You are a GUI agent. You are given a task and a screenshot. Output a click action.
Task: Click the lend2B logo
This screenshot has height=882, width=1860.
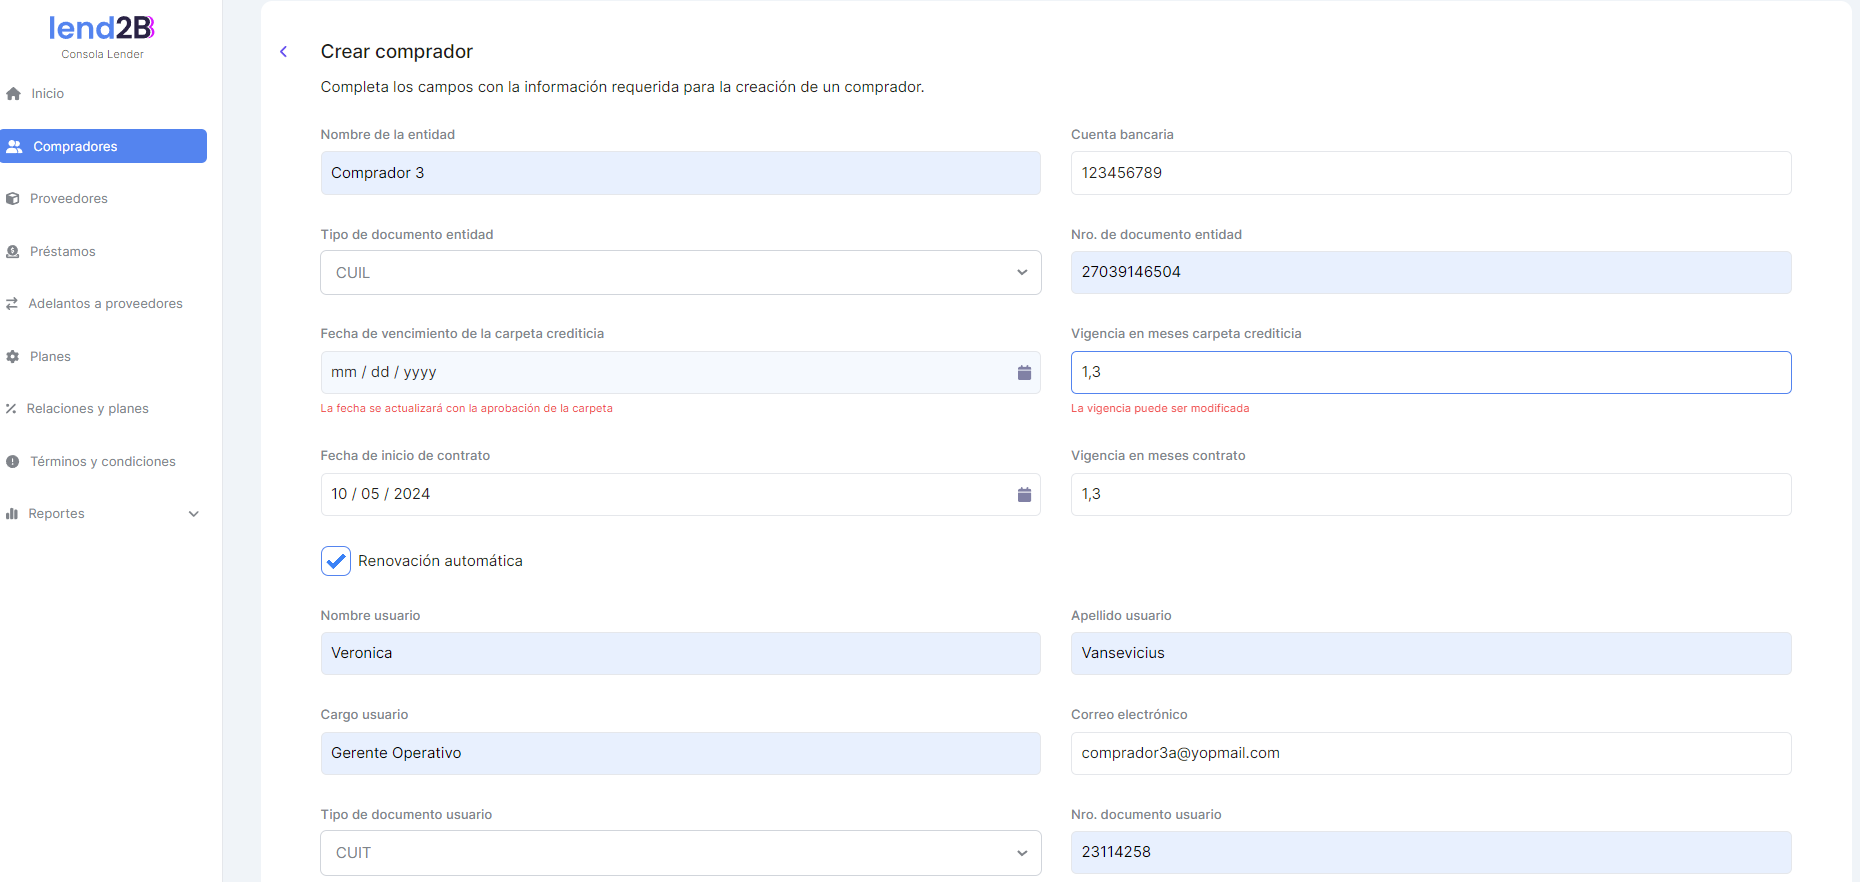click(102, 28)
